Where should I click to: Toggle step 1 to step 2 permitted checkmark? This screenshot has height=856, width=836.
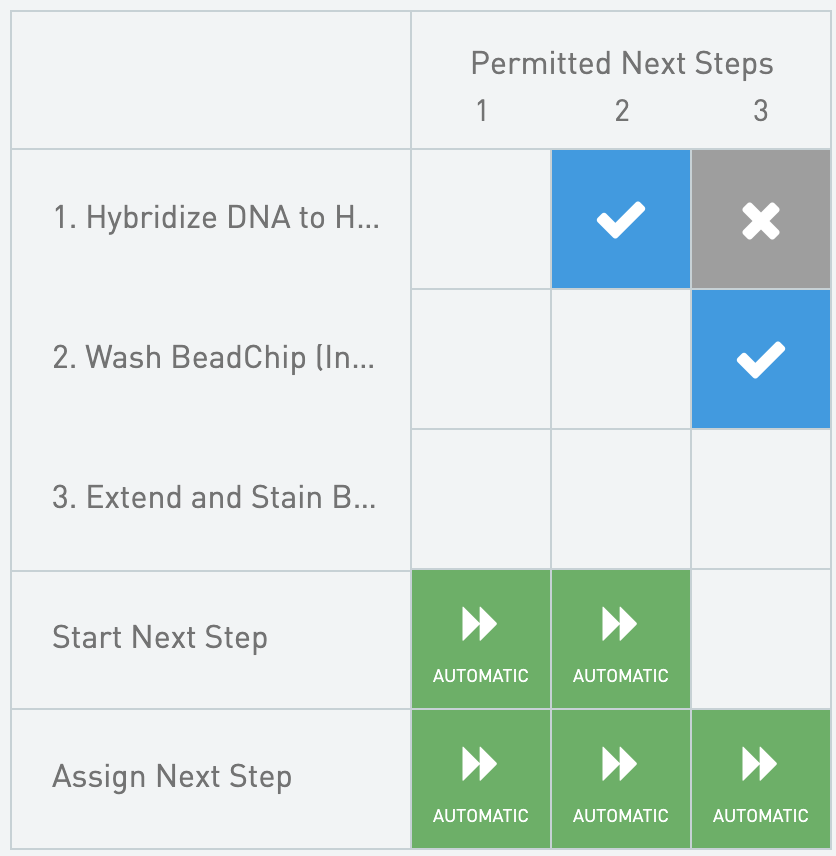point(620,220)
